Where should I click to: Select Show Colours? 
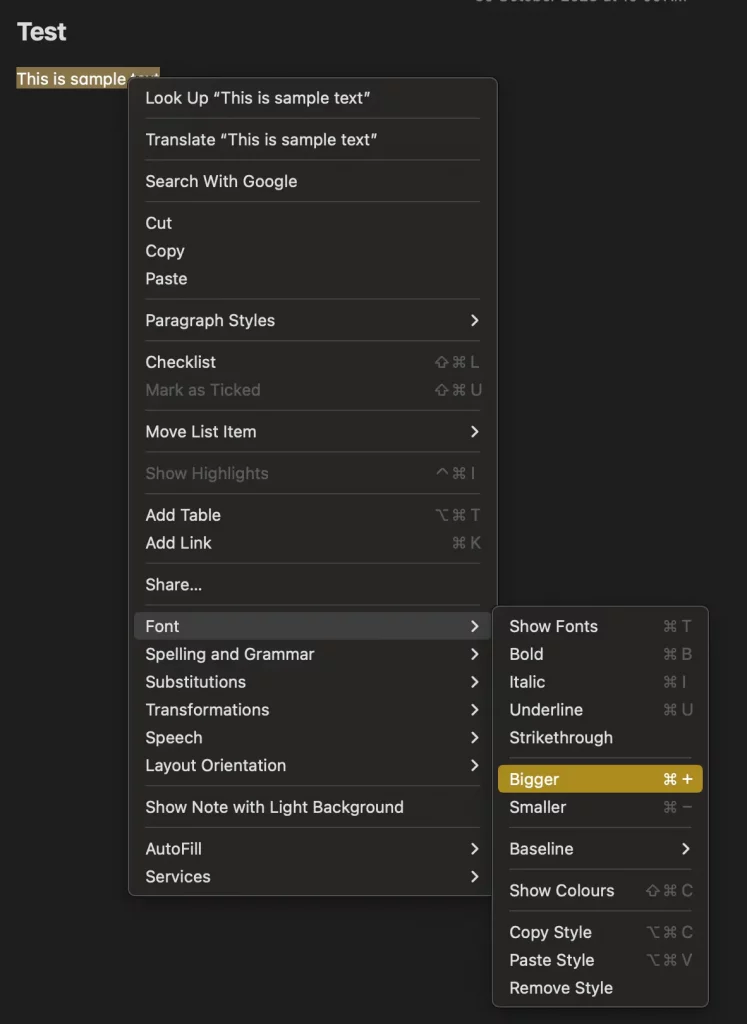click(x=600, y=891)
